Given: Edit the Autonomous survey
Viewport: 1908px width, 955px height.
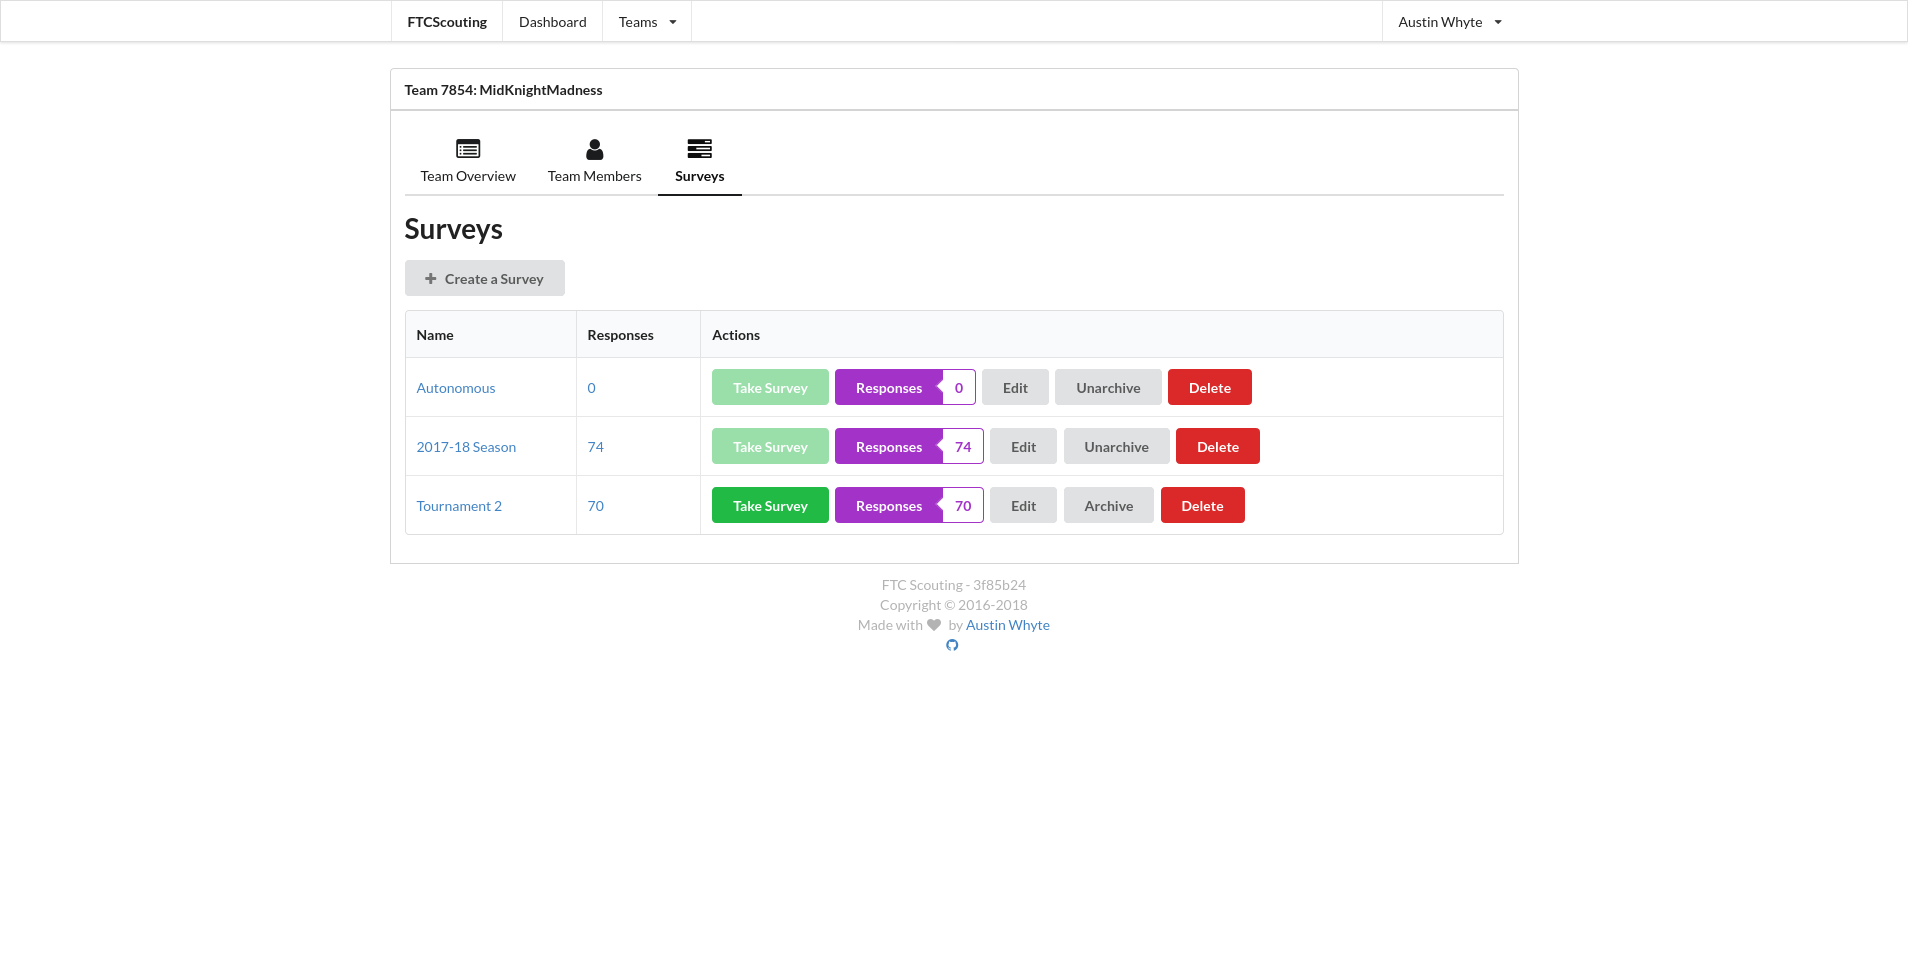Looking at the screenshot, I should point(1014,388).
